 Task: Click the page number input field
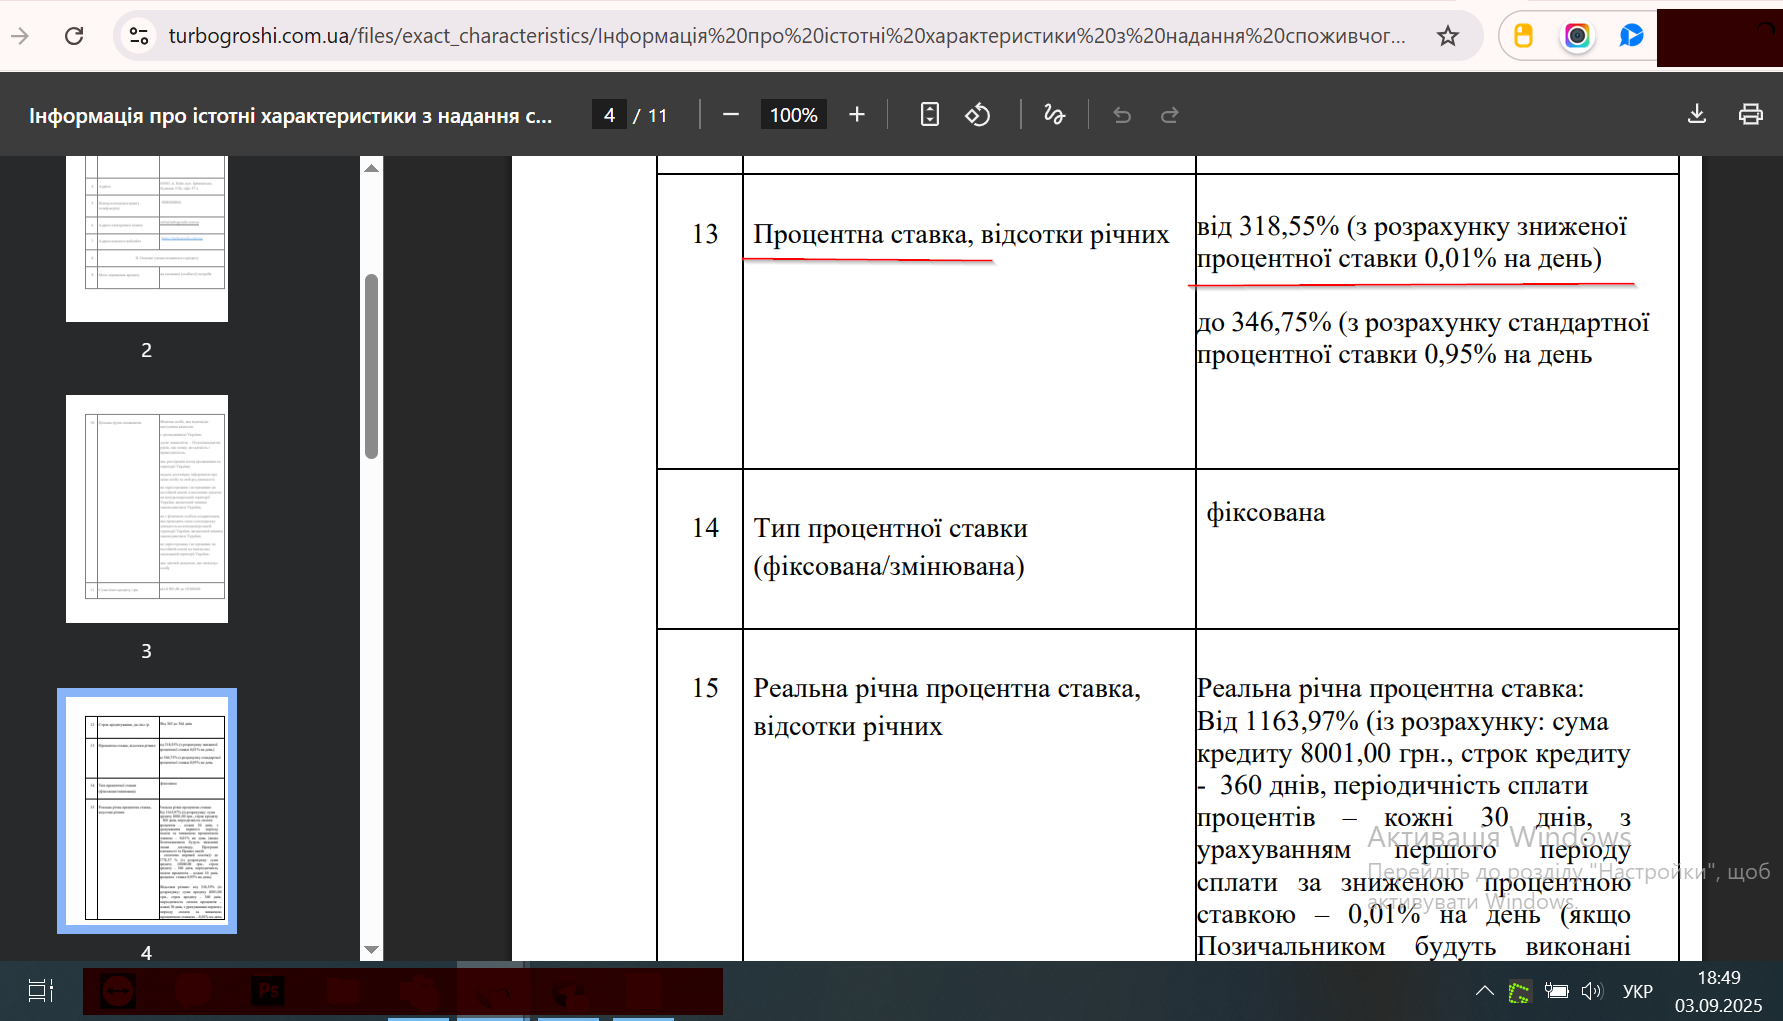click(609, 115)
